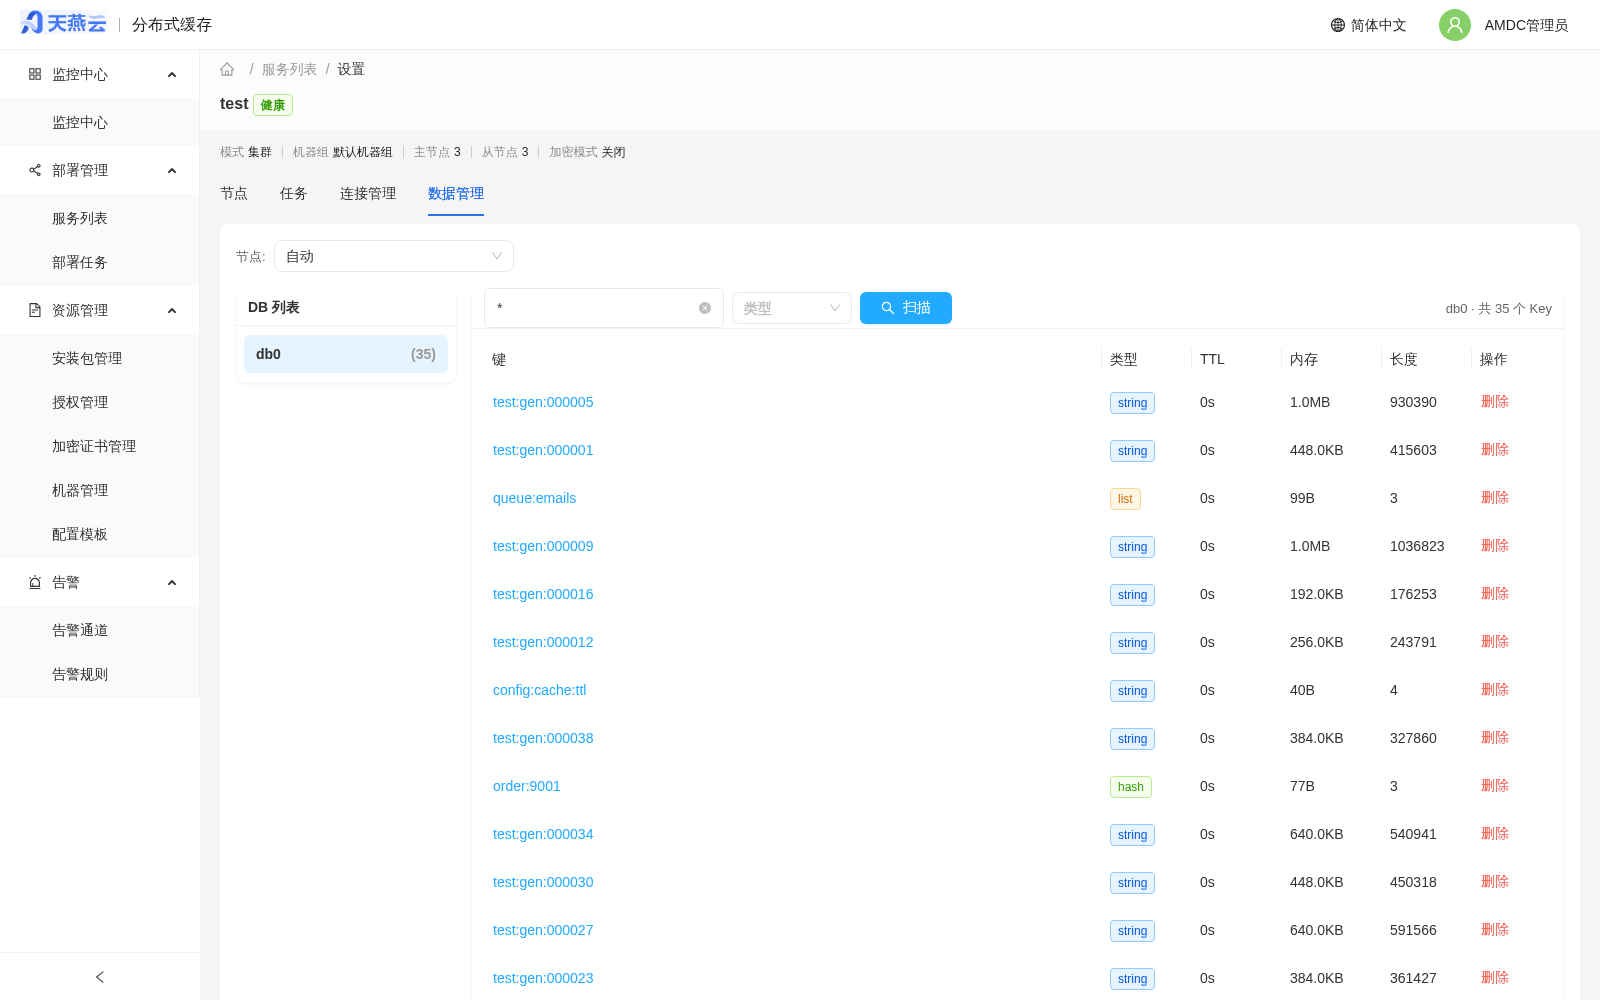The width and height of the screenshot is (1600, 1000).
Task: Switch to the 任务 tab
Action: tap(294, 193)
